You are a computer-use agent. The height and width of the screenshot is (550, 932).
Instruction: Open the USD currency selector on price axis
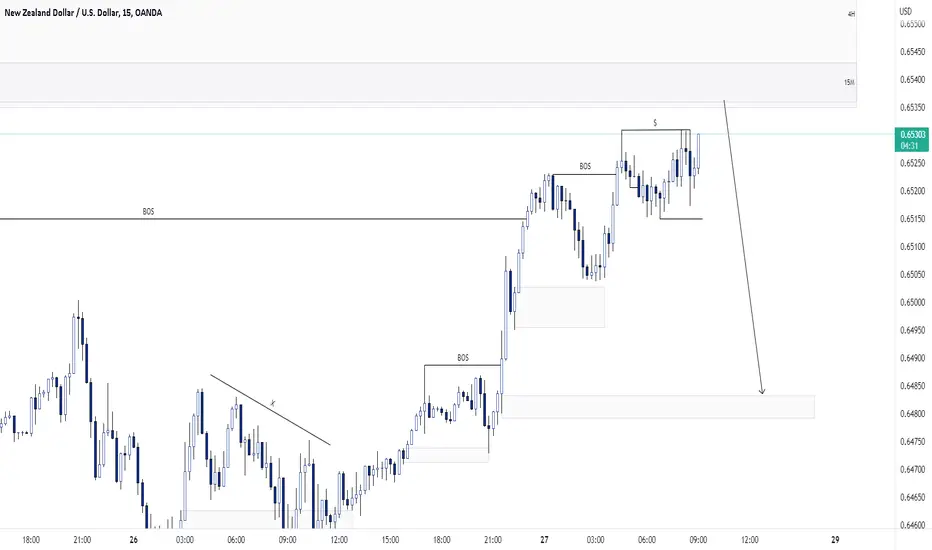(905, 11)
